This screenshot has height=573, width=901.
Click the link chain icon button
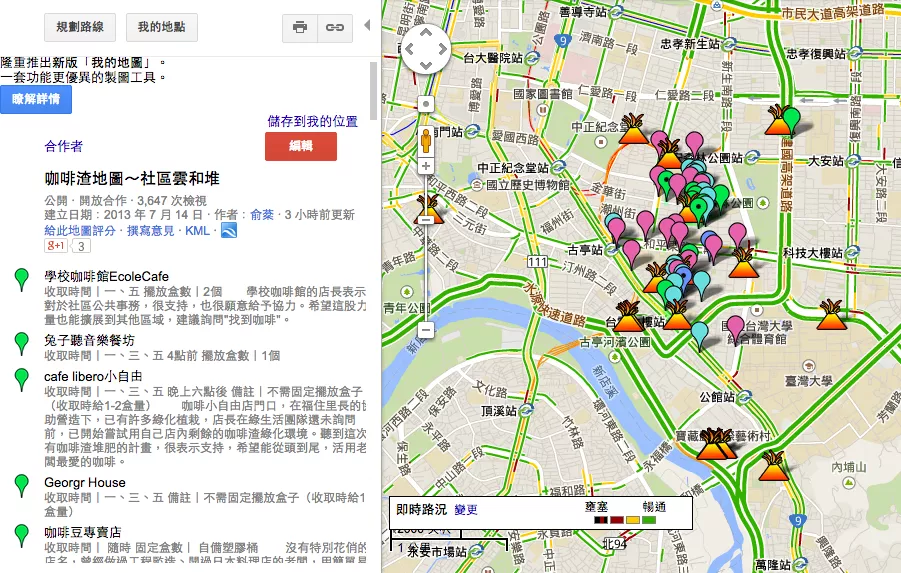334,27
